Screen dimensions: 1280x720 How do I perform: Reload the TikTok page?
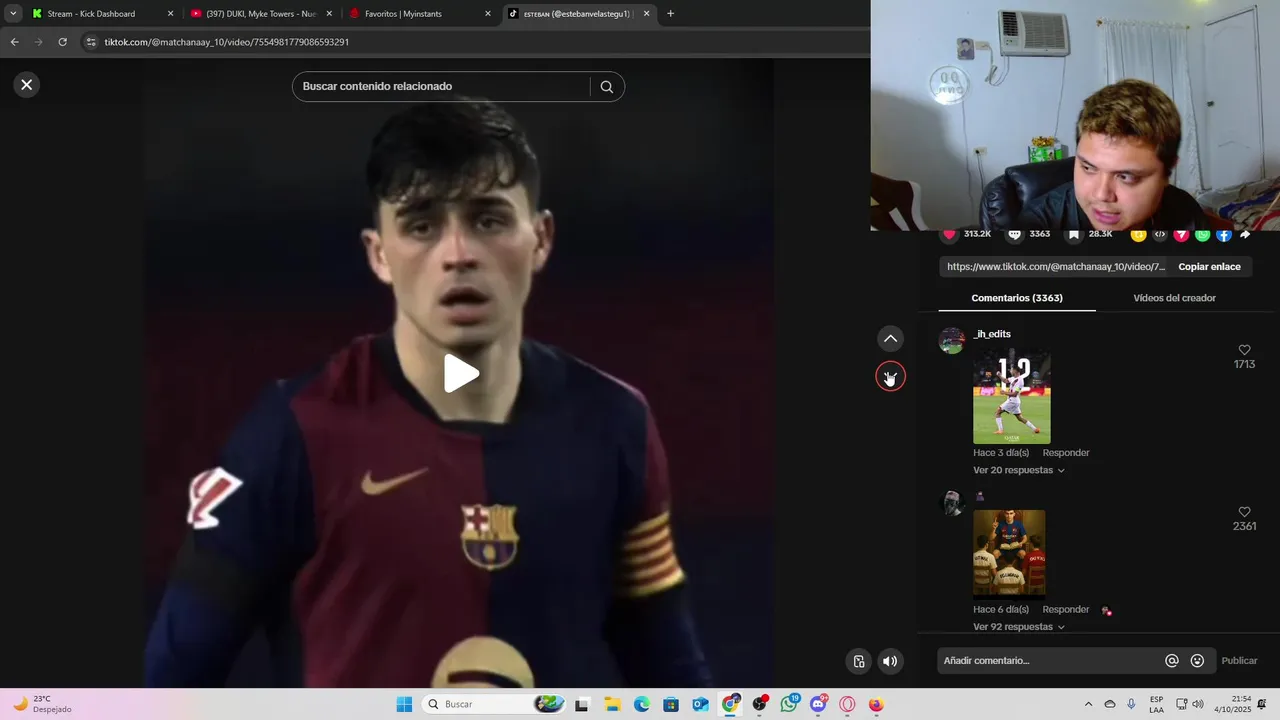62,42
